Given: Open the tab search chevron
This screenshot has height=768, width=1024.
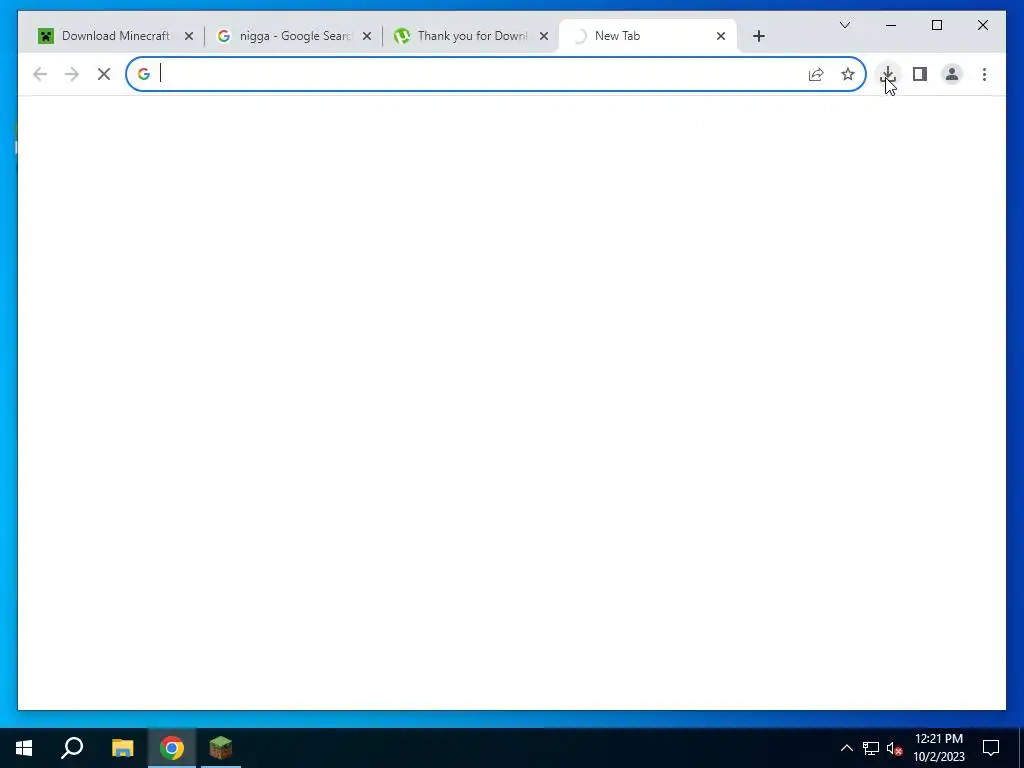Looking at the screenshot, I should pos(844,25).
